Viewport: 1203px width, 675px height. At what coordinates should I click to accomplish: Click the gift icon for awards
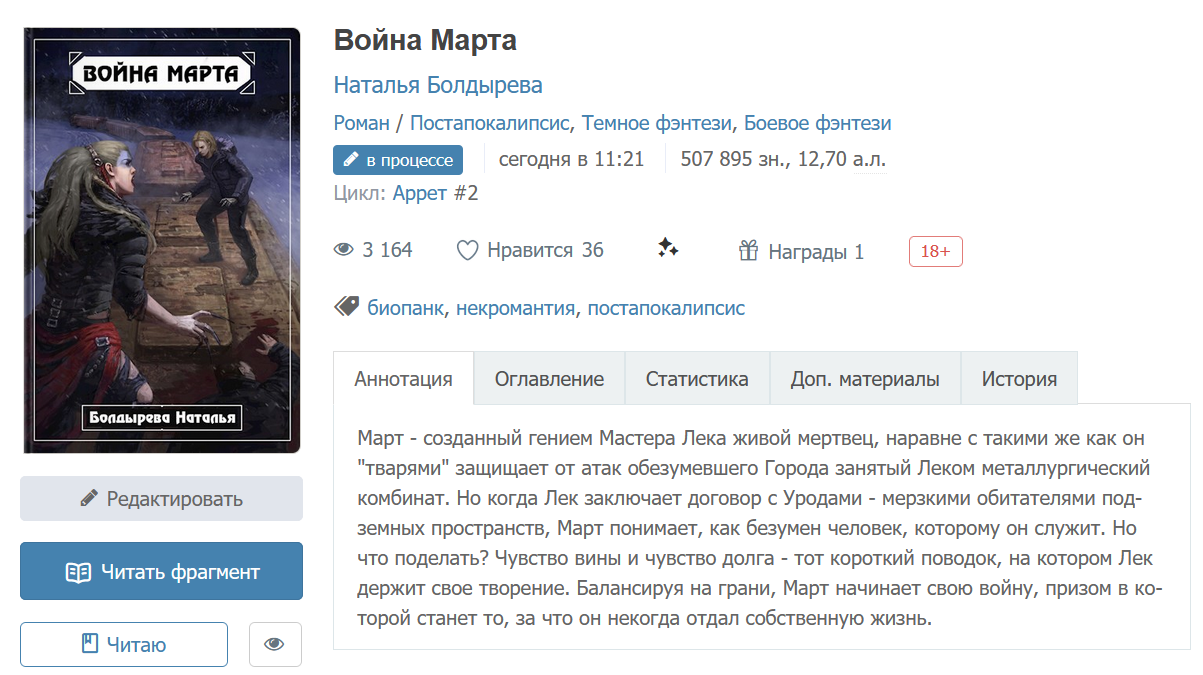(749, 251)
